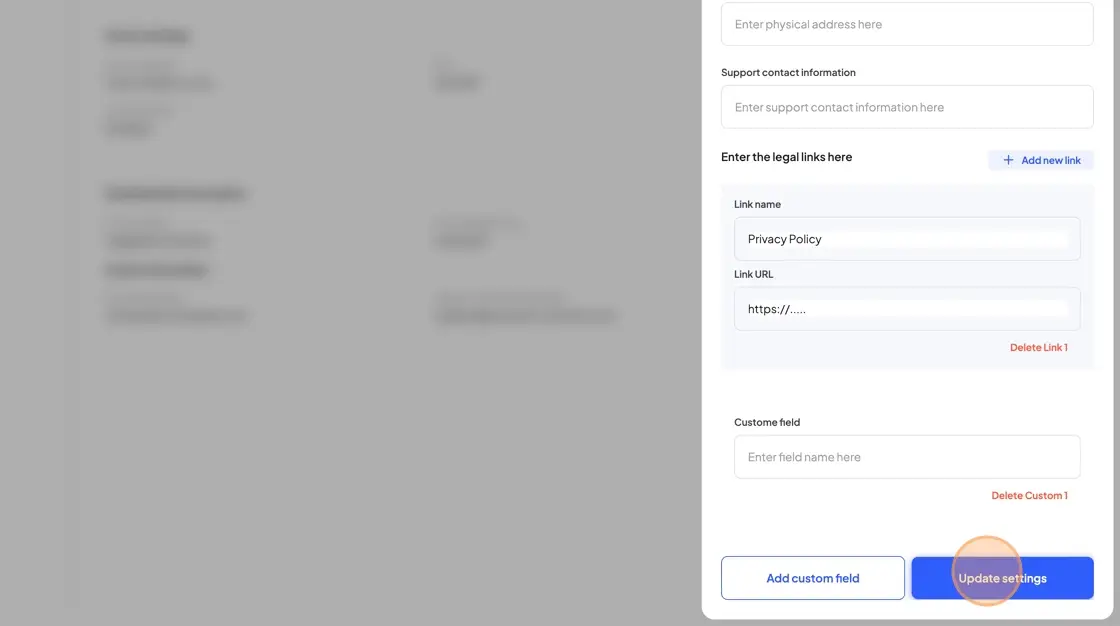Click the Link URL field showing https://.....
This screenshot has width=1120, height=626.
click(906, 309)
